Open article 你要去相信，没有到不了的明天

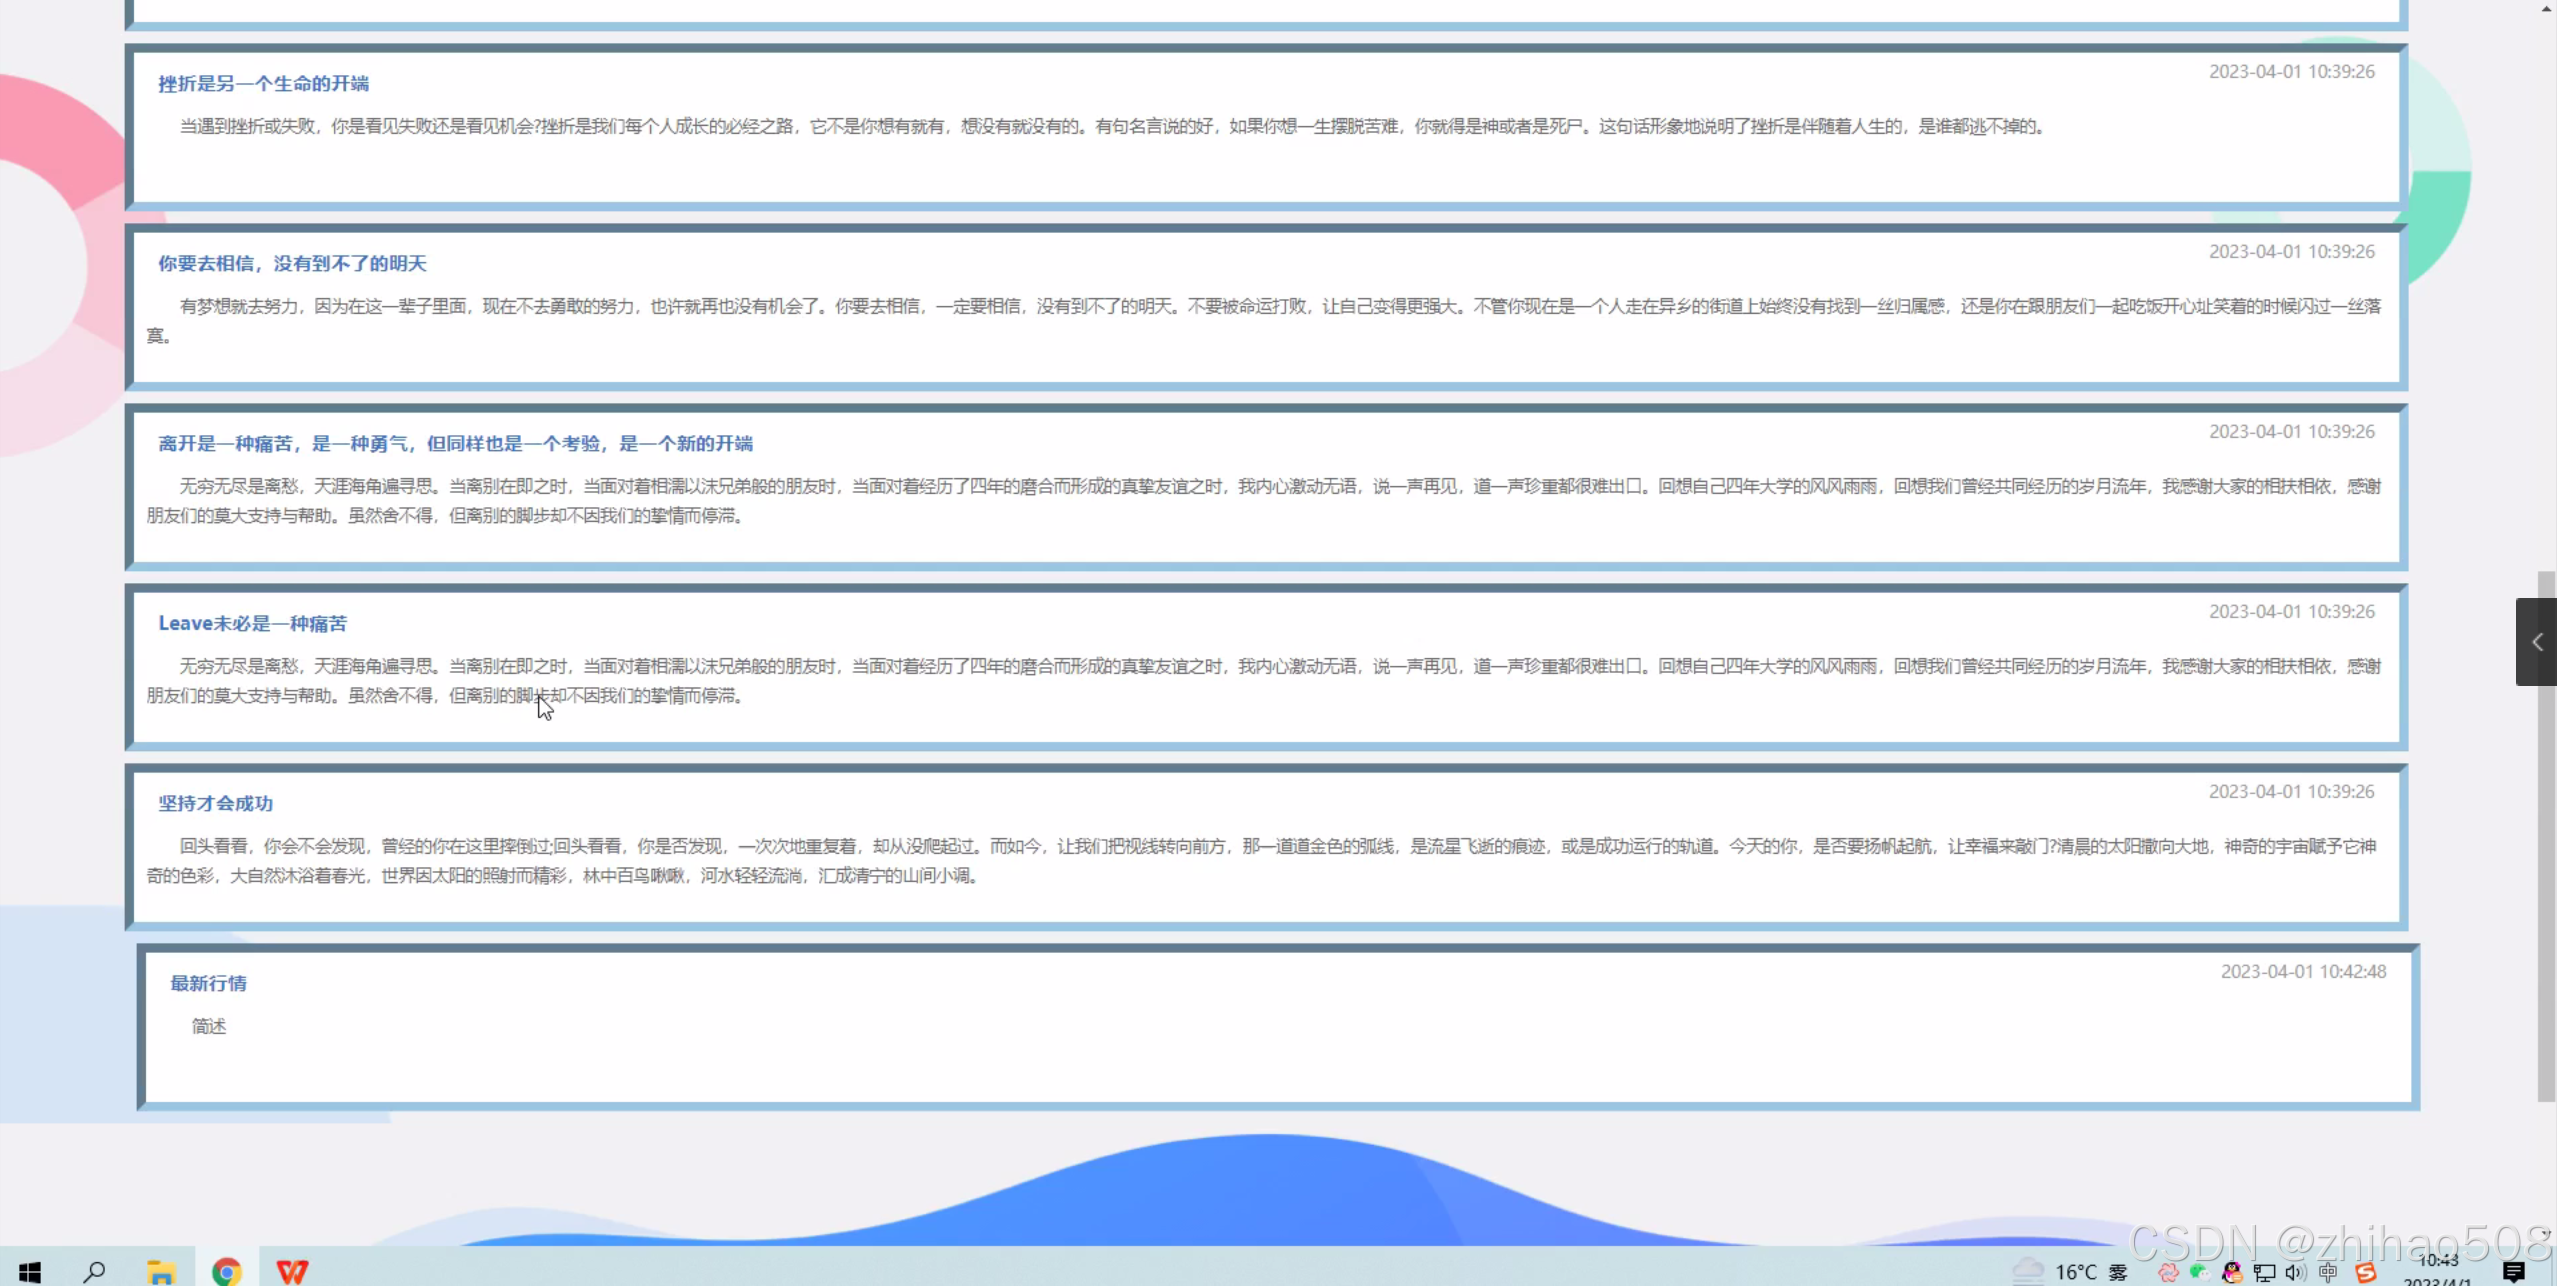pyautogui.click(x=292, y=263)
